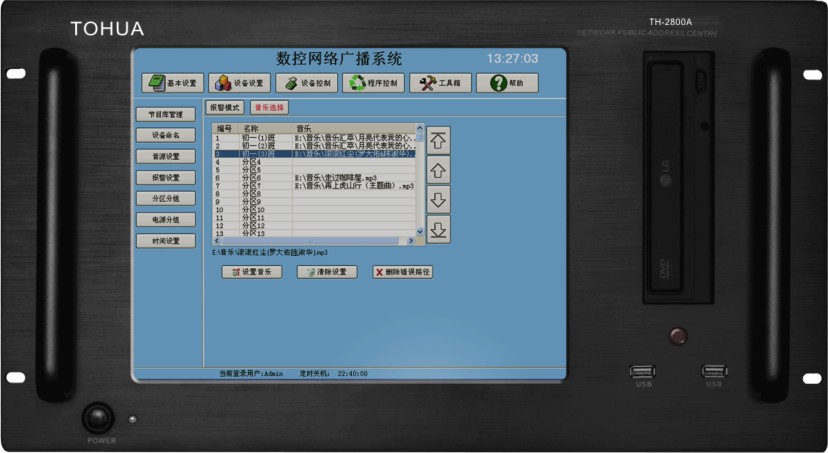828x453 pixels.
Task: Select row 1 初一(1)班
Action: [314, 138]
